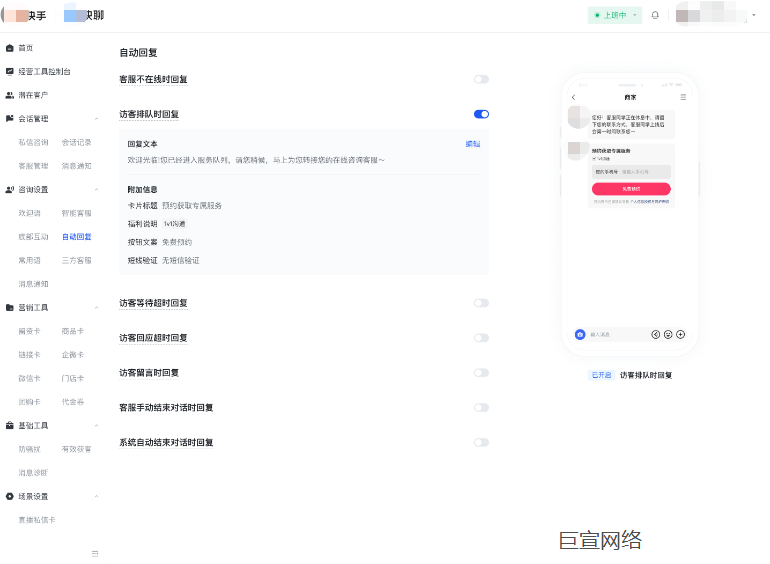Click the 场景设置 circular gear icon
The image size is (770, 564).
(x=9, y=496)
